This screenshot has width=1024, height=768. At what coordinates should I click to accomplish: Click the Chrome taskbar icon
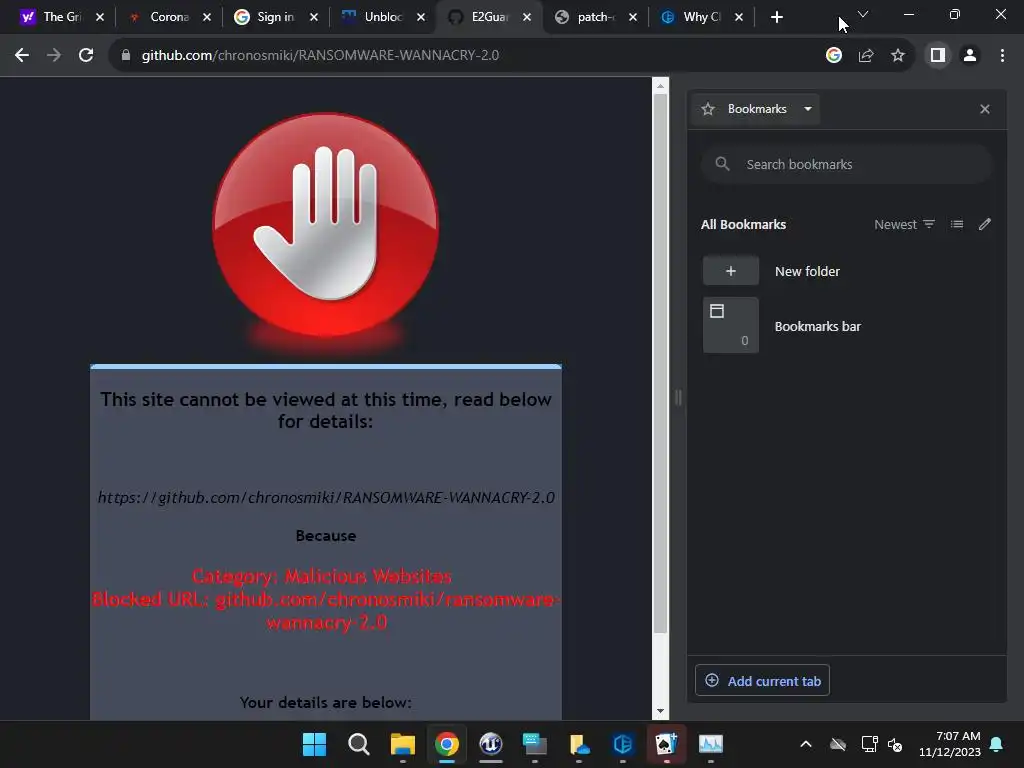pos(447,744)
